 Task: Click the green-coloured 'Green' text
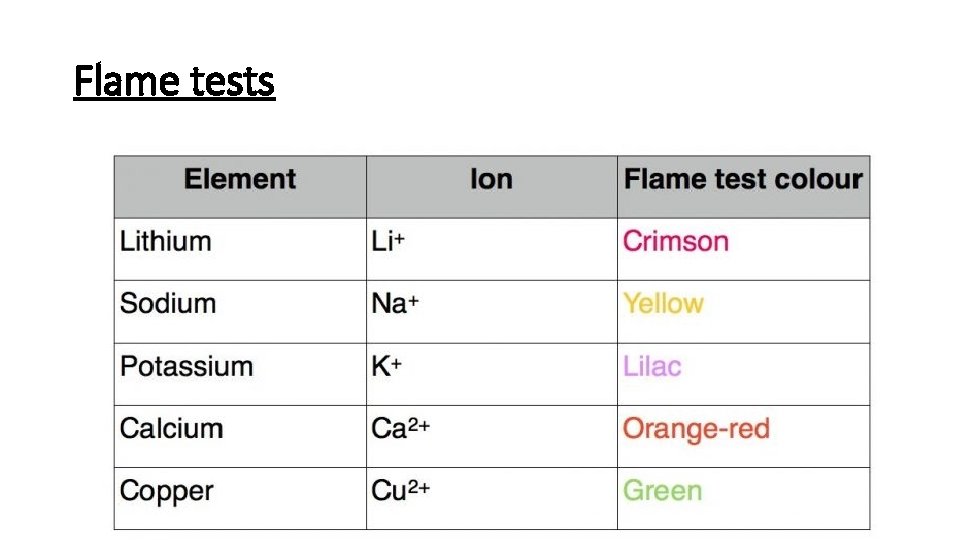[662, 491]
